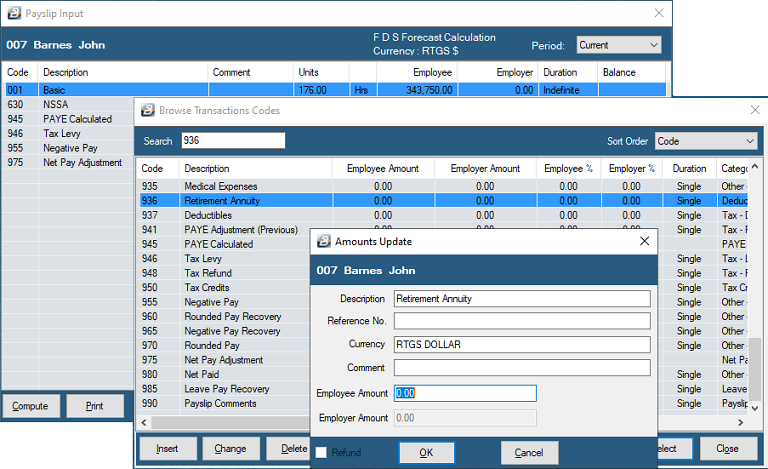768x469 pixels.
Task: Select Tax Levy row in Payslip Input
Action: tap(69, 133)
